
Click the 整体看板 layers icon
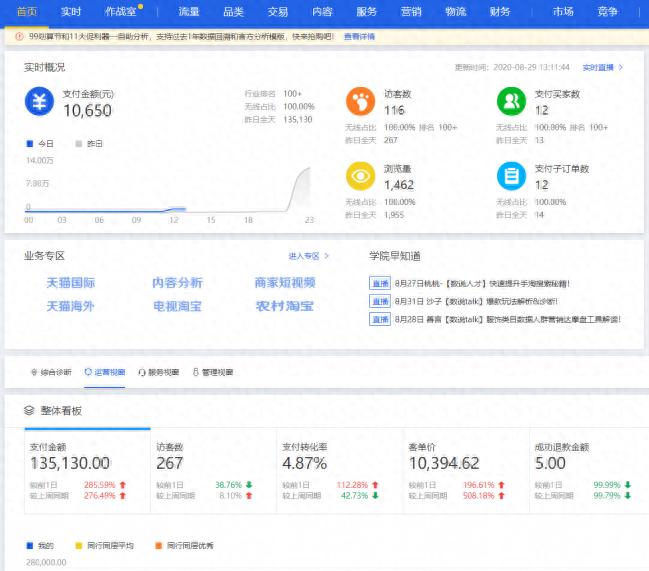pos(30,411)
